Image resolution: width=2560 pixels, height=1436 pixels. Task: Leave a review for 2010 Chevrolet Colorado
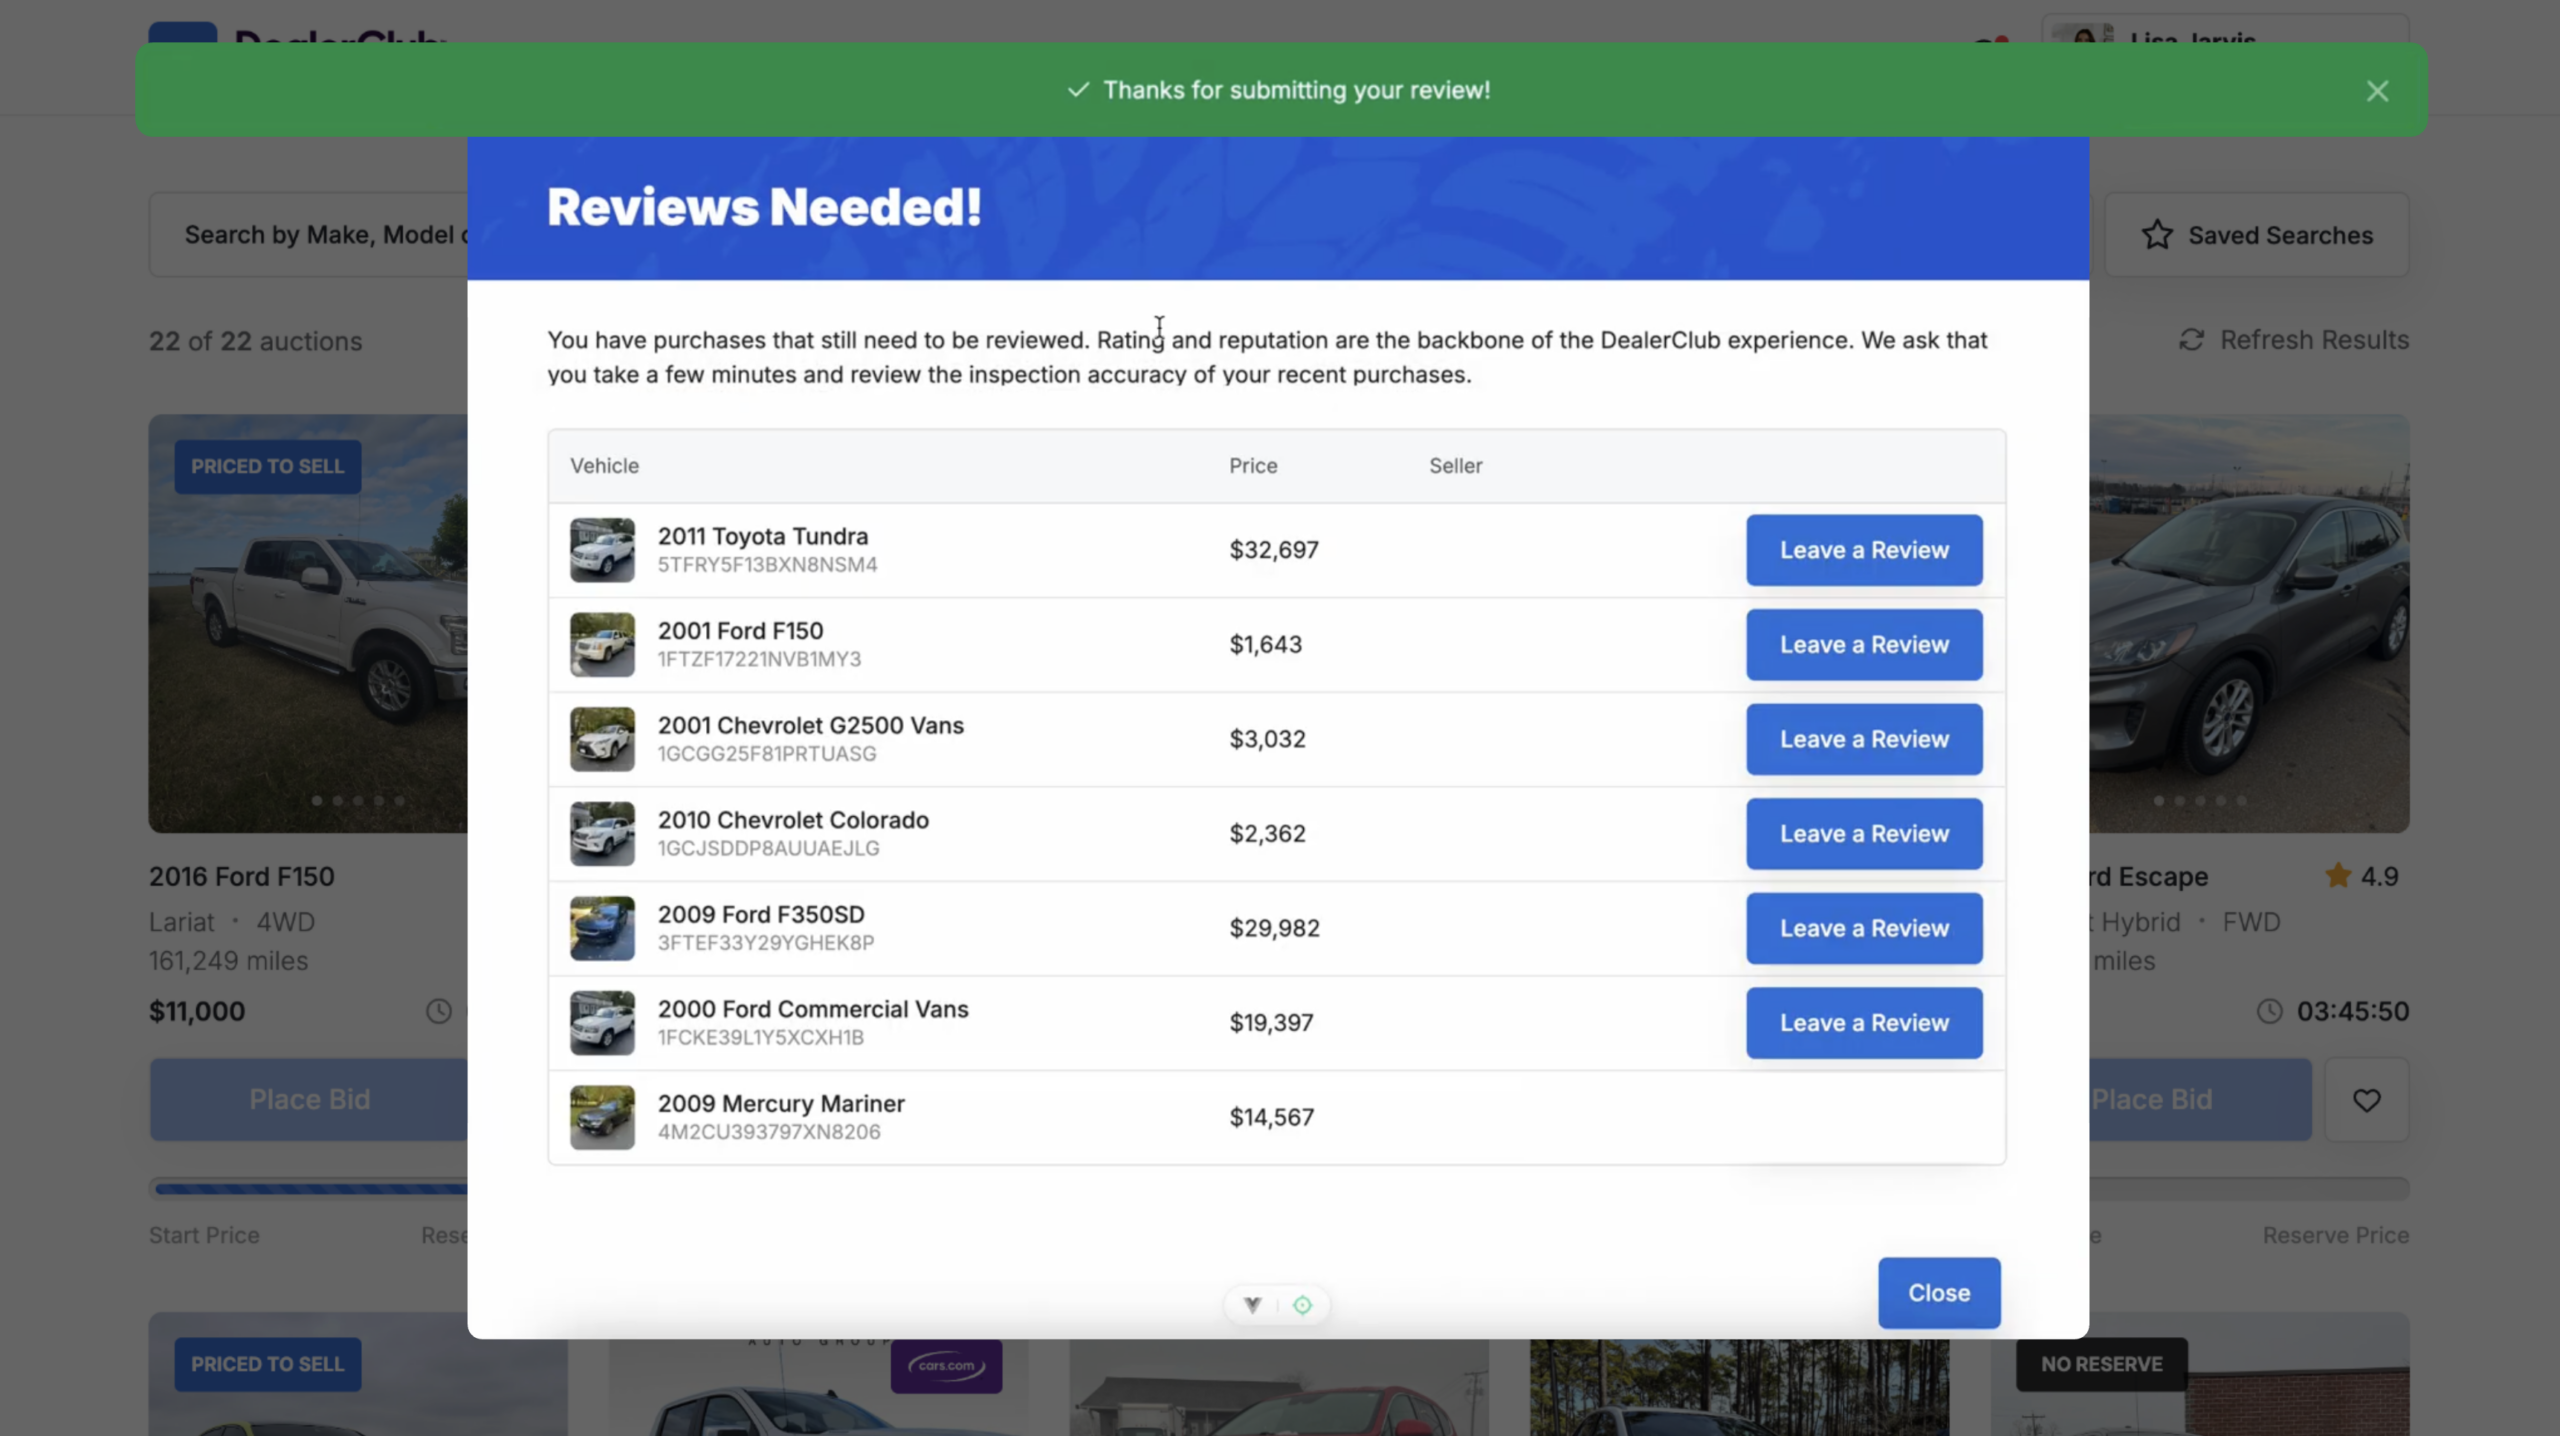point(1864,834)
